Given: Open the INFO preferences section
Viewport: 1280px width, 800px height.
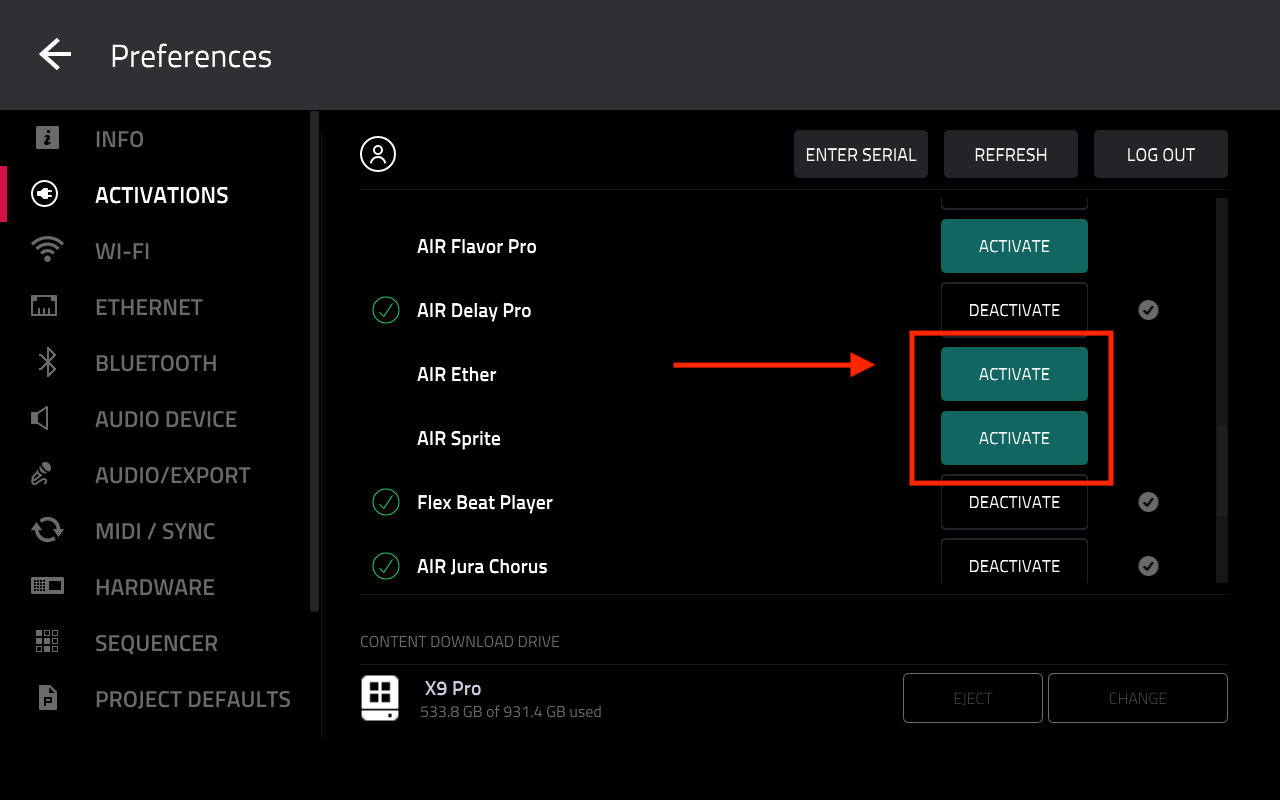Looking at the screenshot, I should 119,139.
